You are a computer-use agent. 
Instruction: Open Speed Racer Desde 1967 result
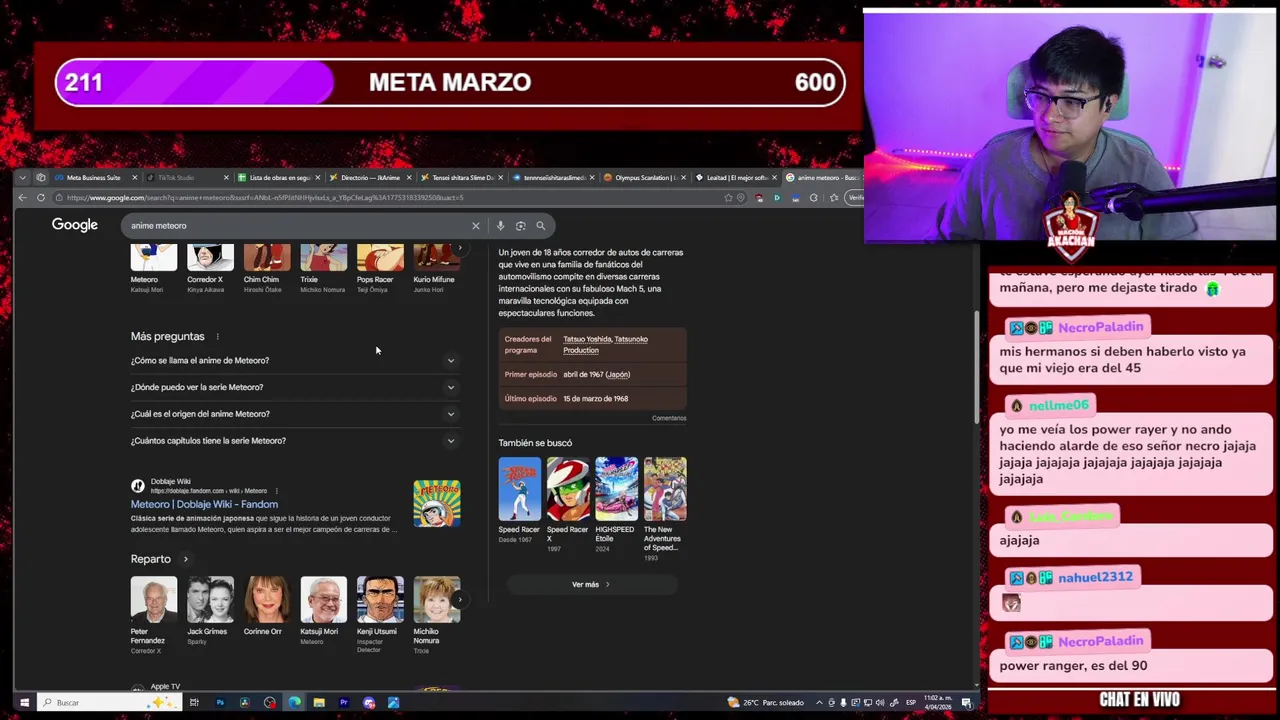(519, 501)
